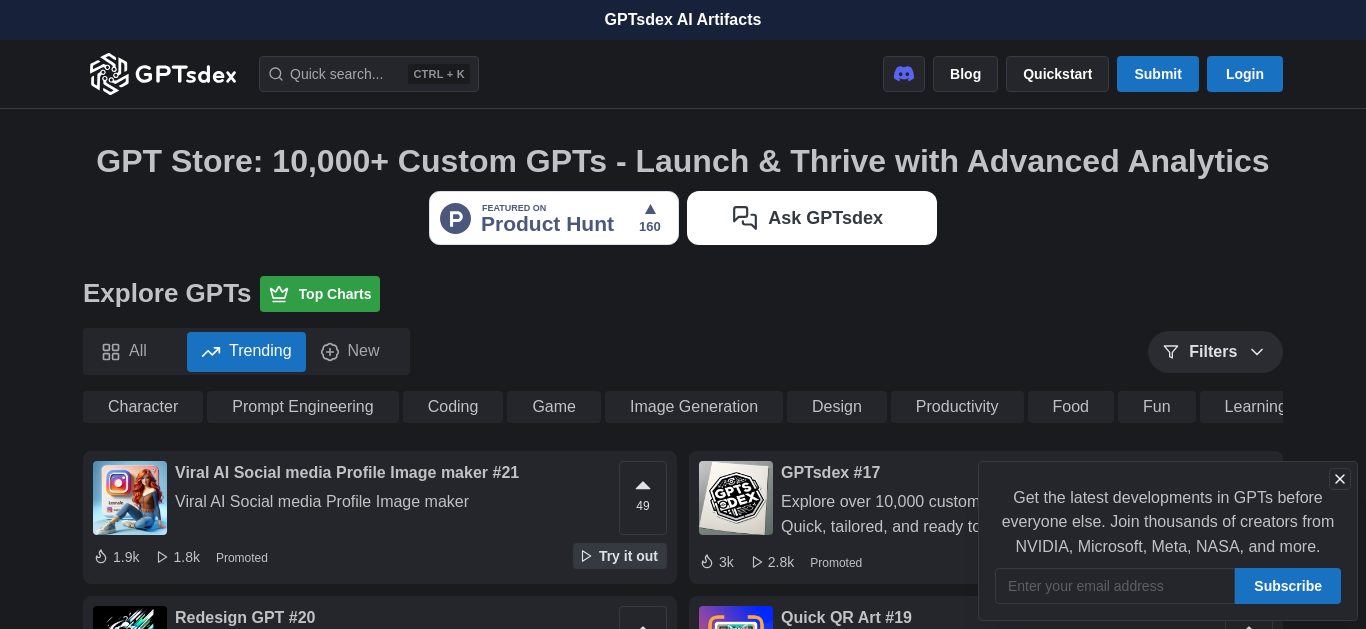Open the GPTsdex #17 title link
The height and width of the screenshot is (629, 1366).
[x=831, y=472]
